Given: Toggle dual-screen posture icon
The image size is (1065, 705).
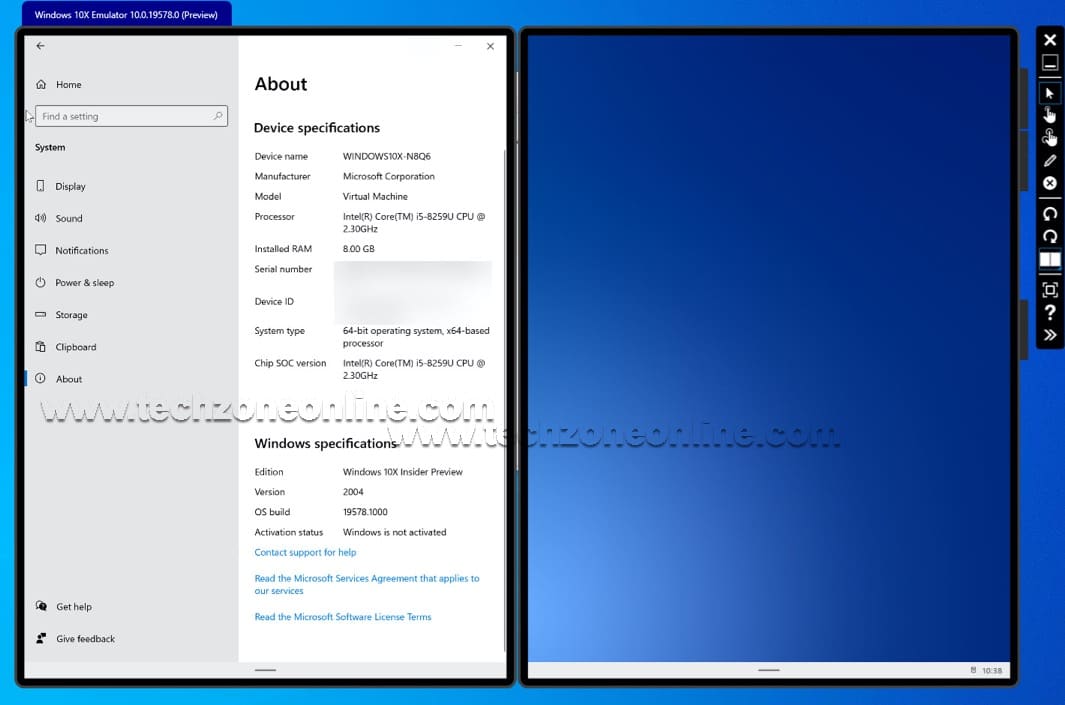Looking at the screenshot, I should (x=1049, y=259).
